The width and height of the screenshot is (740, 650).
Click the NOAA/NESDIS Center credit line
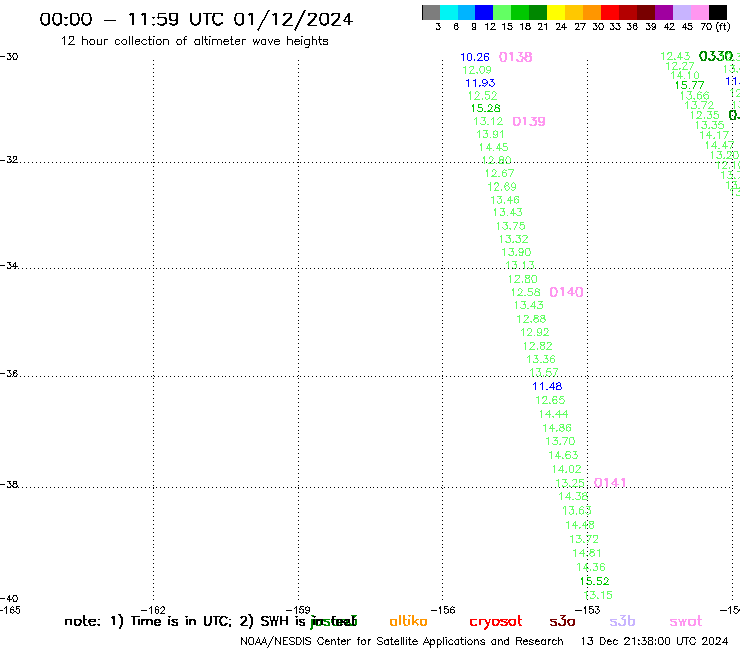coord(402,642)
